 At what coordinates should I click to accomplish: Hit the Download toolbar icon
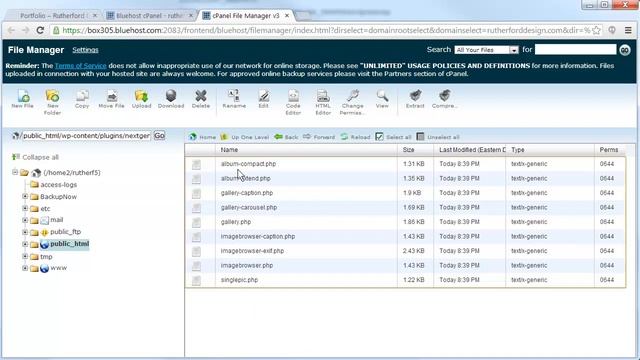coord(171,99)
